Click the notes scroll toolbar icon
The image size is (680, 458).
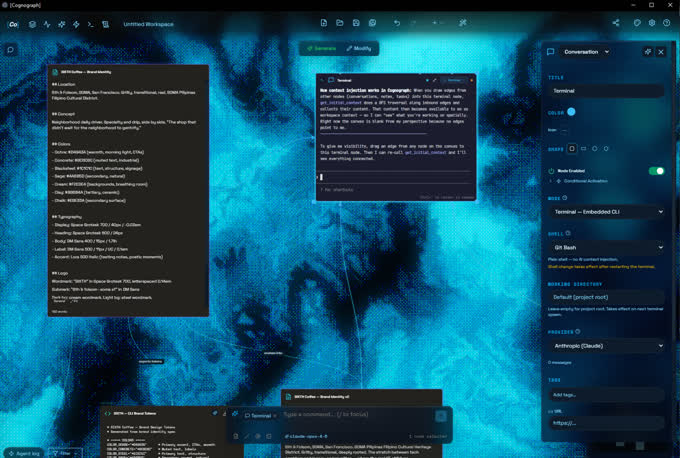click(x=105, y=24)
